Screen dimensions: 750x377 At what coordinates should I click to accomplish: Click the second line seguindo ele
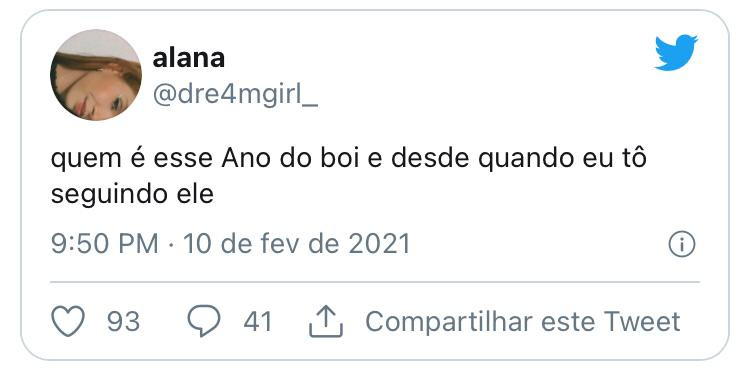click(132, 195)
